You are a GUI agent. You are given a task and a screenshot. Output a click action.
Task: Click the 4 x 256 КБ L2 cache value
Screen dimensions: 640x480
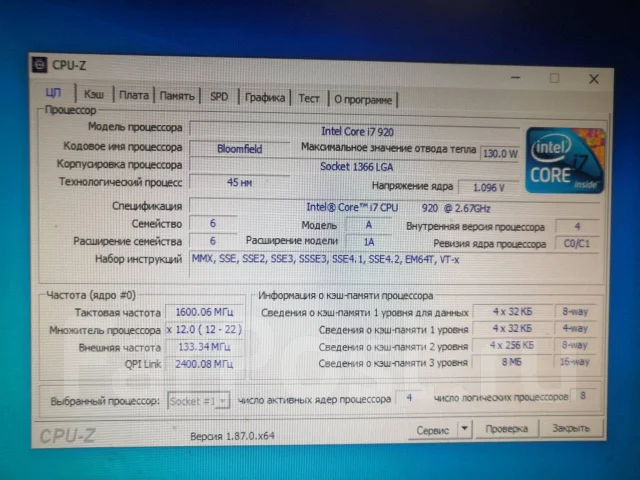512,345
